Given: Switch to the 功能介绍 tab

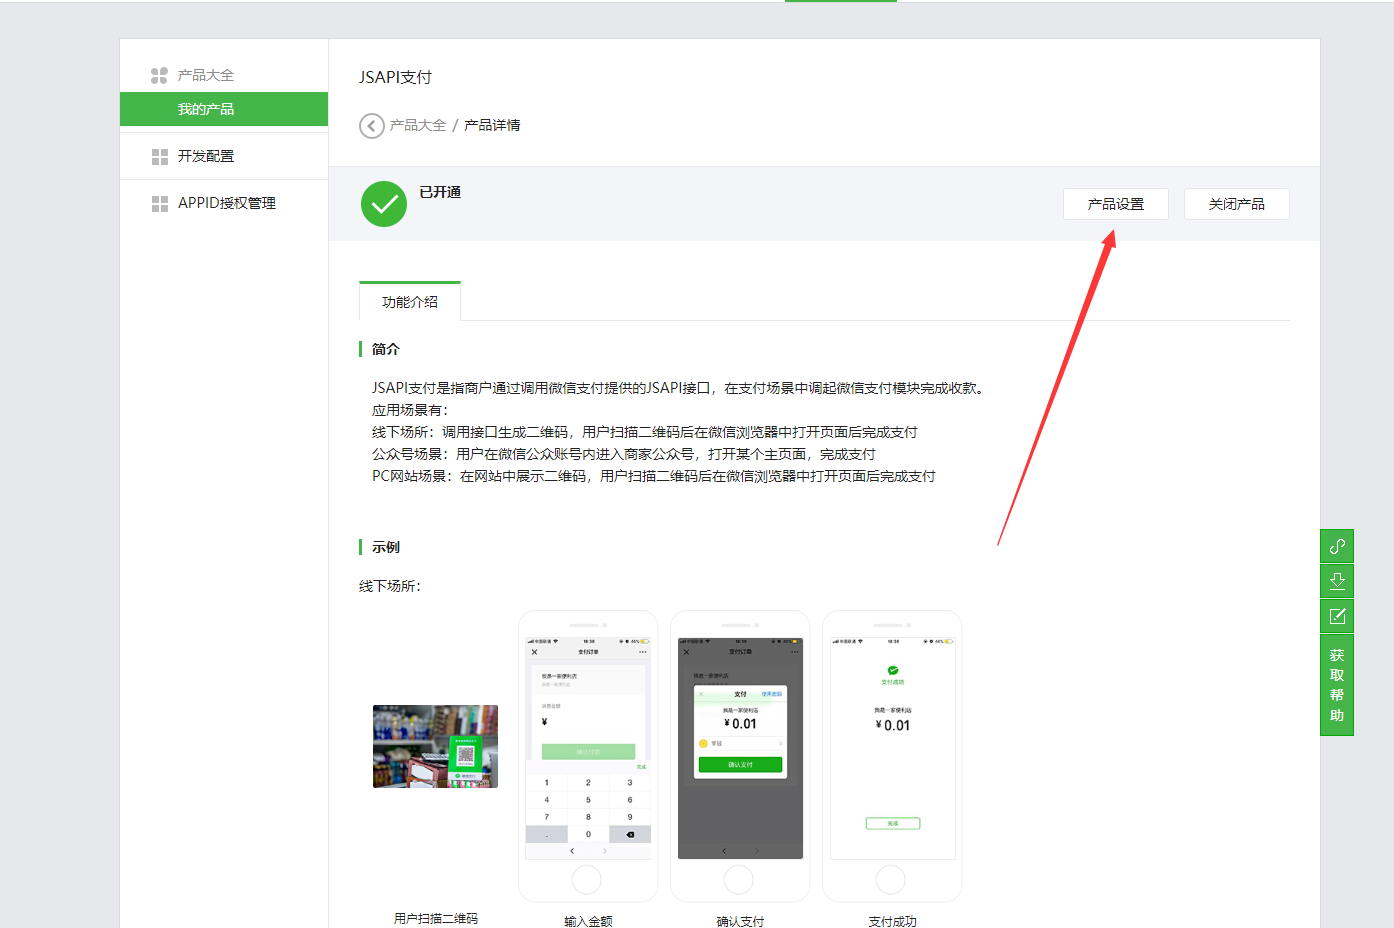Looking at the screenshot, I should click(410, 301).
